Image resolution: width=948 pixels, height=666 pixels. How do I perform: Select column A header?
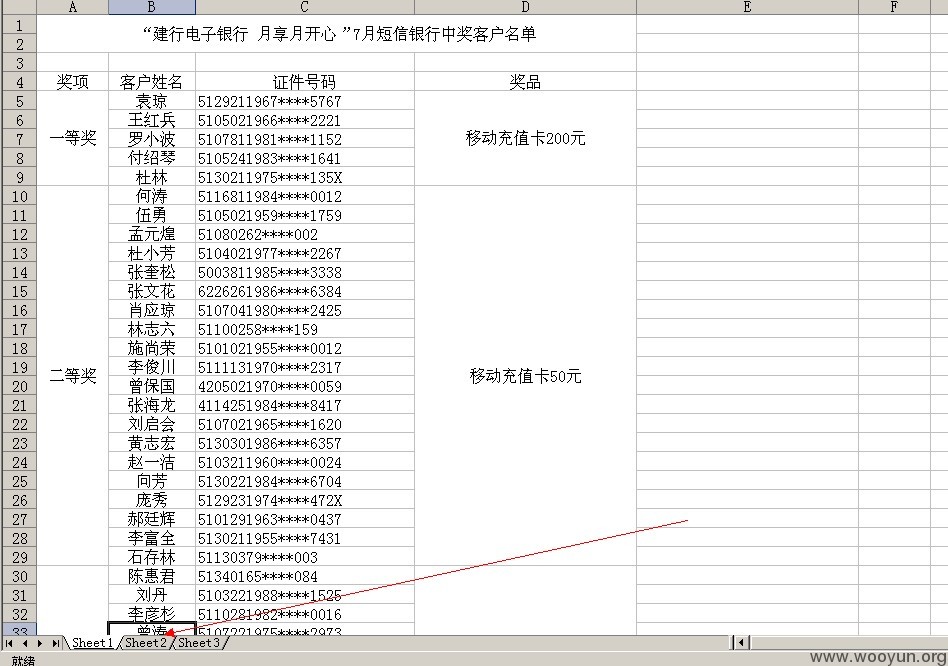click(x=73, y=7)
